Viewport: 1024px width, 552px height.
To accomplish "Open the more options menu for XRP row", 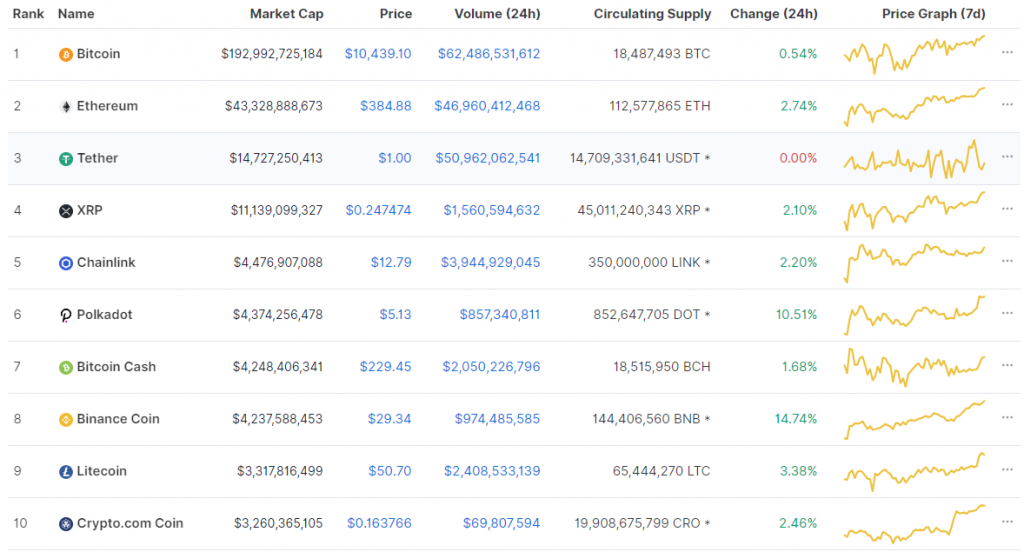I will [x=1007, y=209].
